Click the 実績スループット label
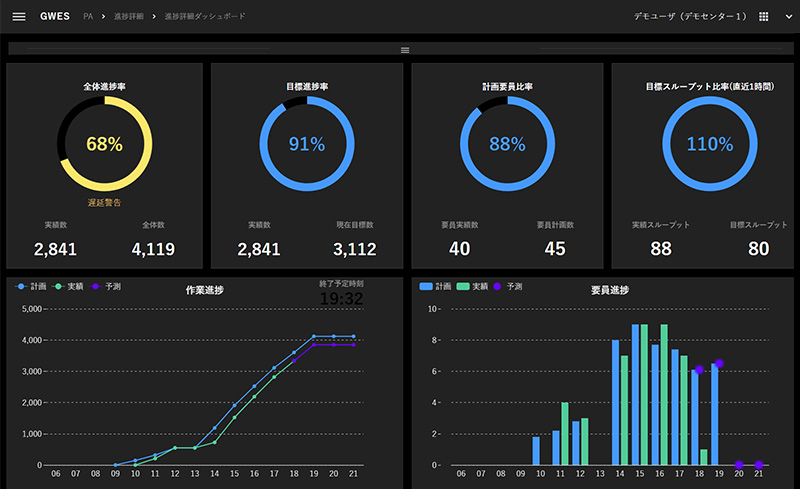 [x=661, y=225]
